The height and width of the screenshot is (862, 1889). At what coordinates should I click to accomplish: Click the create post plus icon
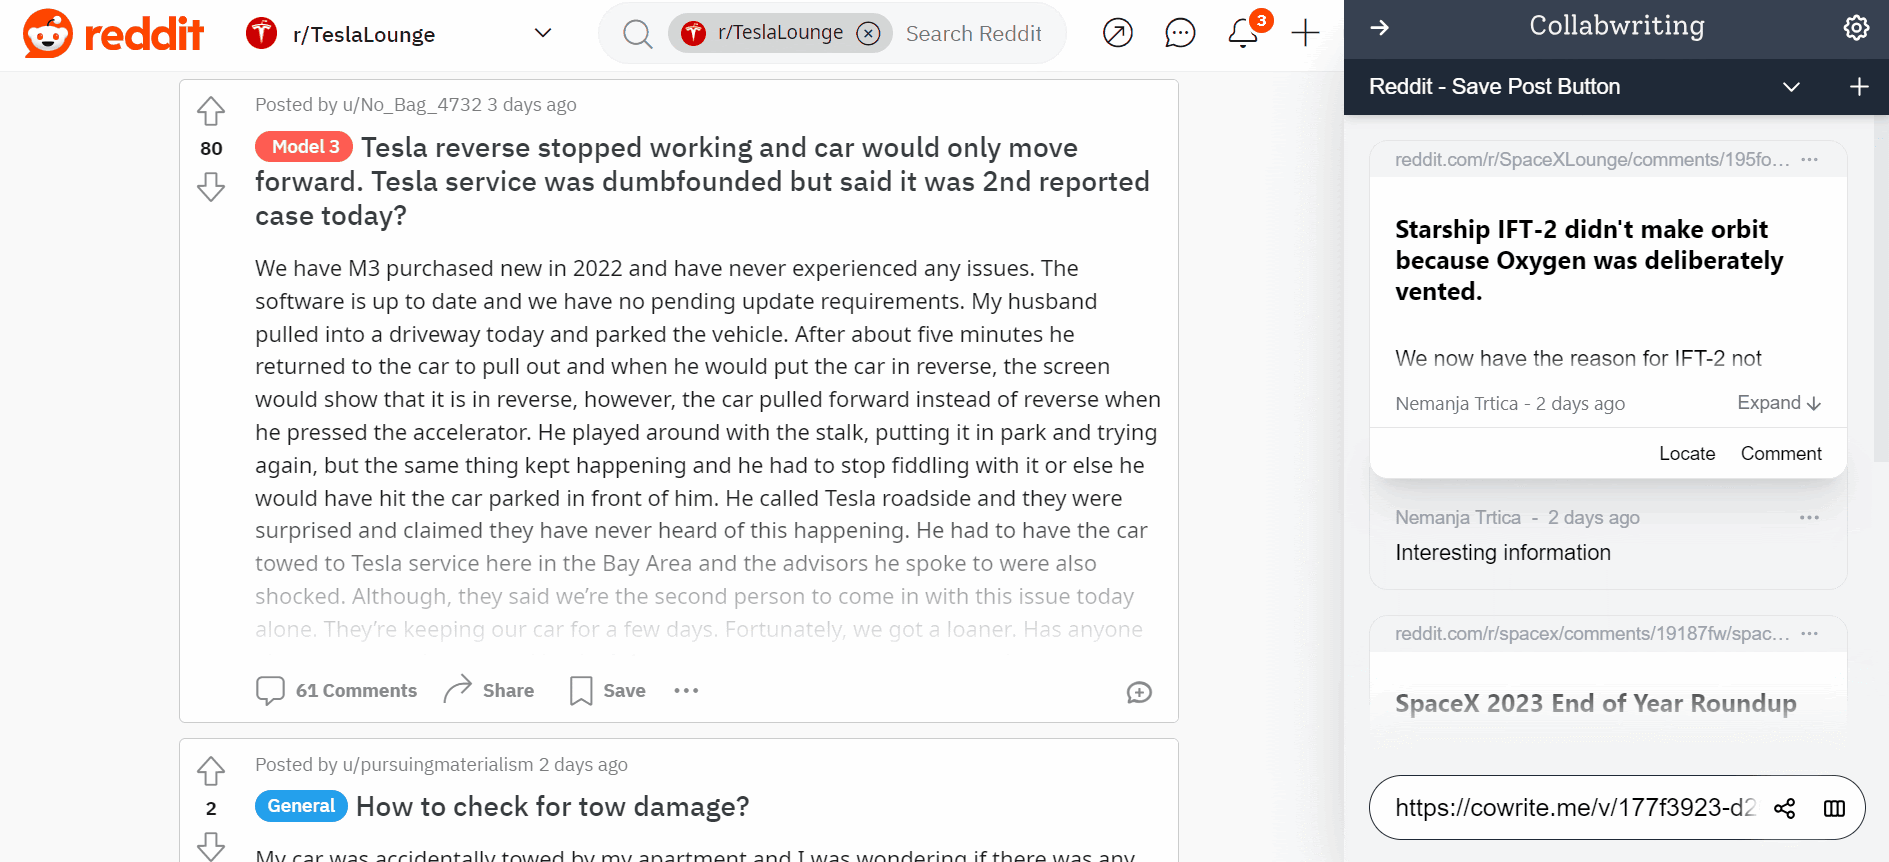coord(1305,33)
